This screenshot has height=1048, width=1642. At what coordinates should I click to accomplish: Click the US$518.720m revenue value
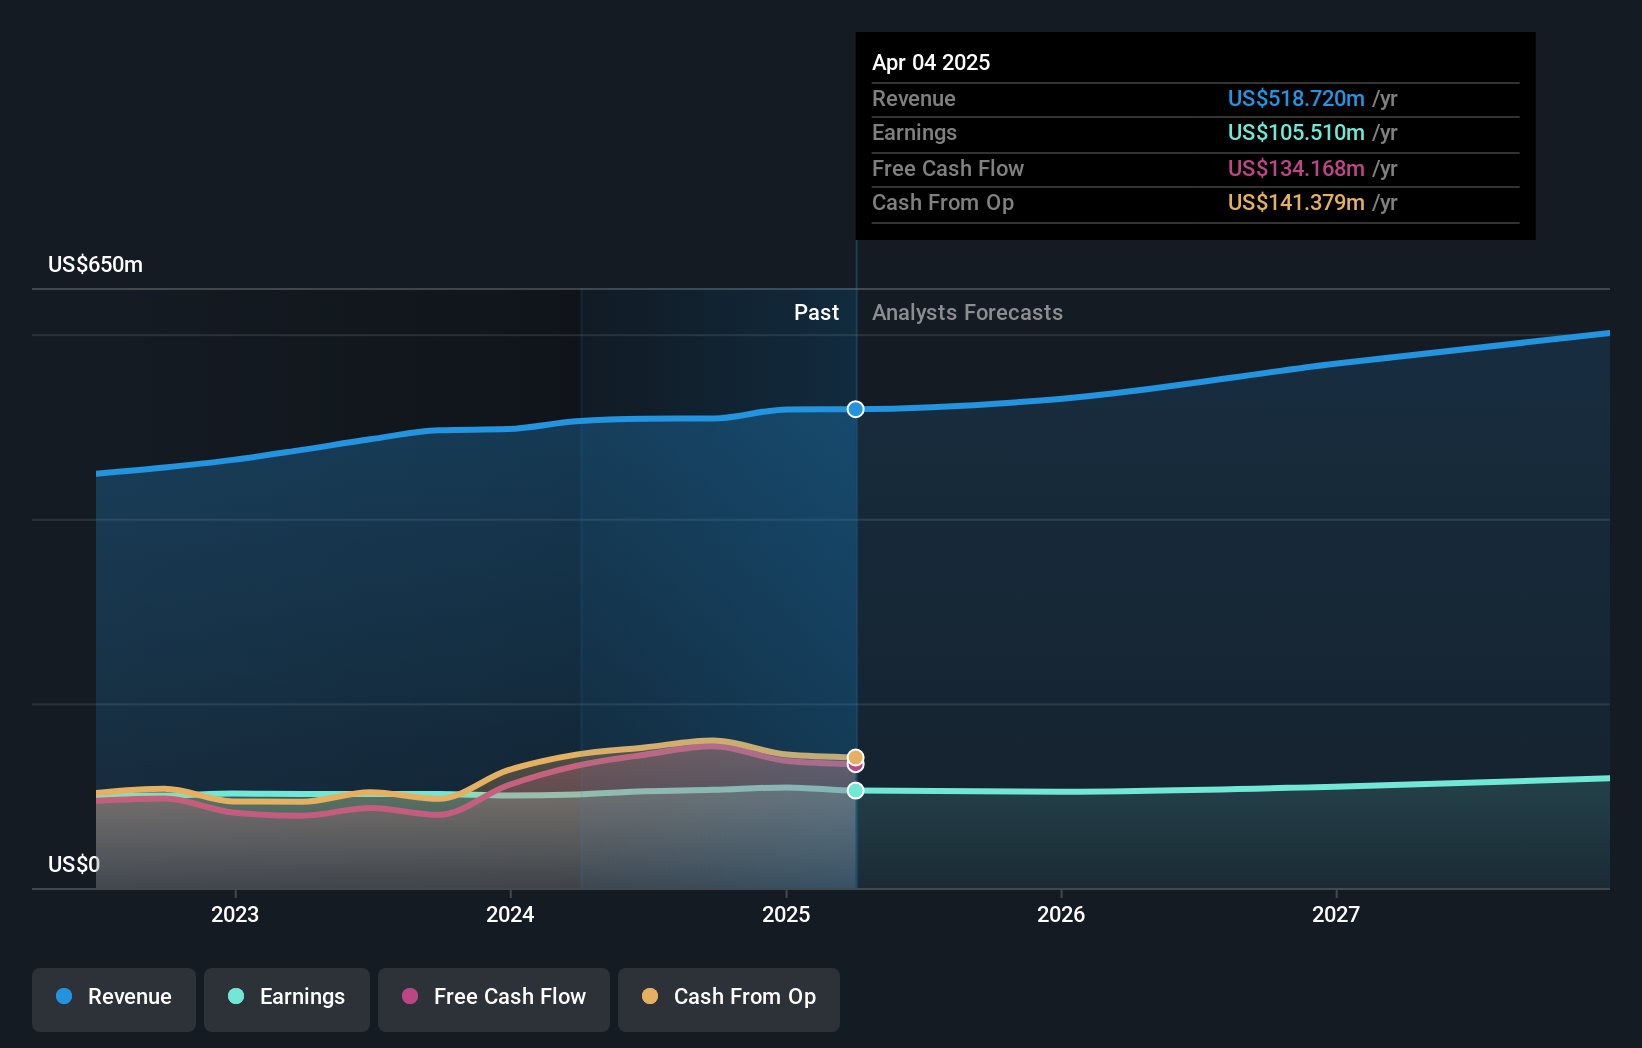[x=1296, y=99]
